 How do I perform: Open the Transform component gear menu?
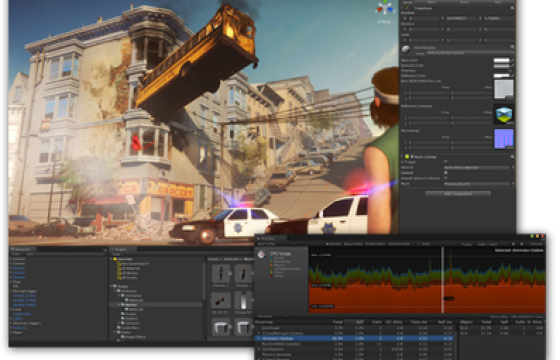point(512,8)
